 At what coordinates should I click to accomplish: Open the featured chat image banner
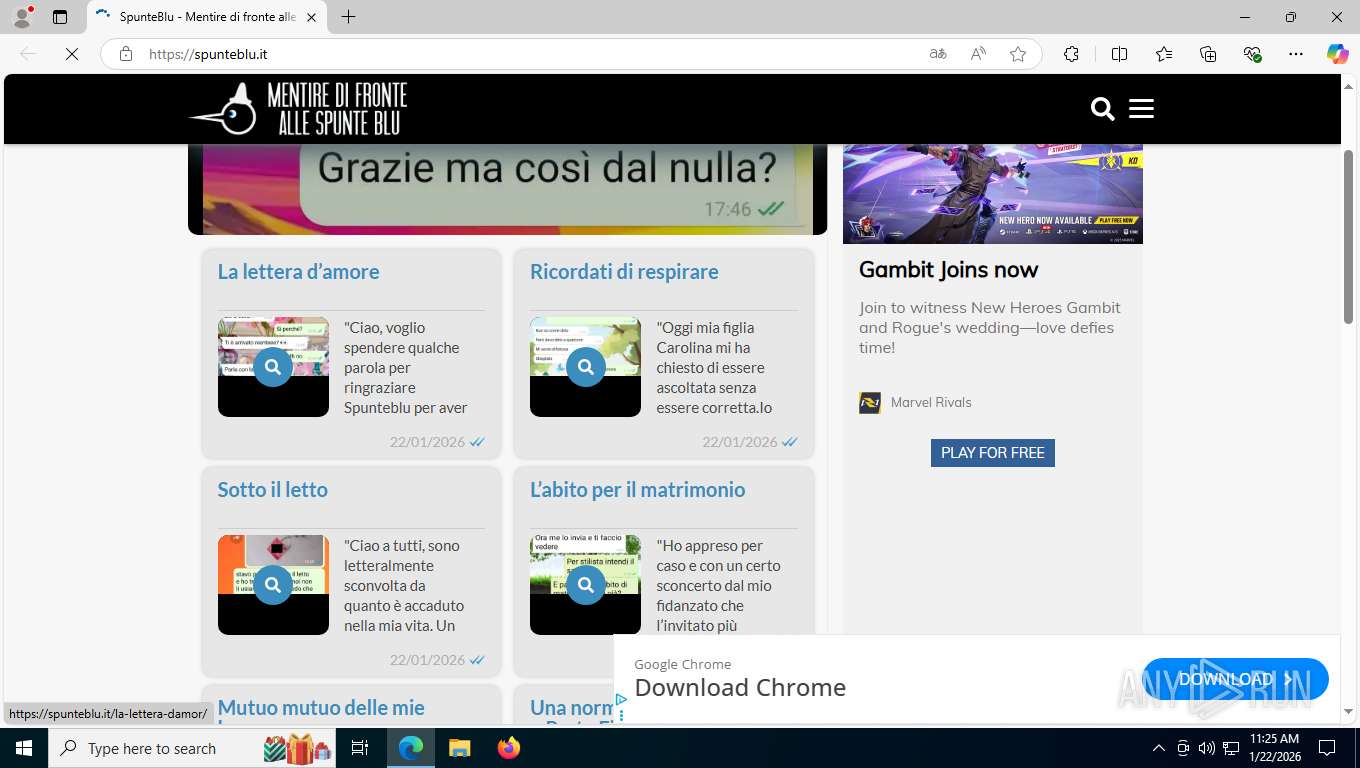507,189
